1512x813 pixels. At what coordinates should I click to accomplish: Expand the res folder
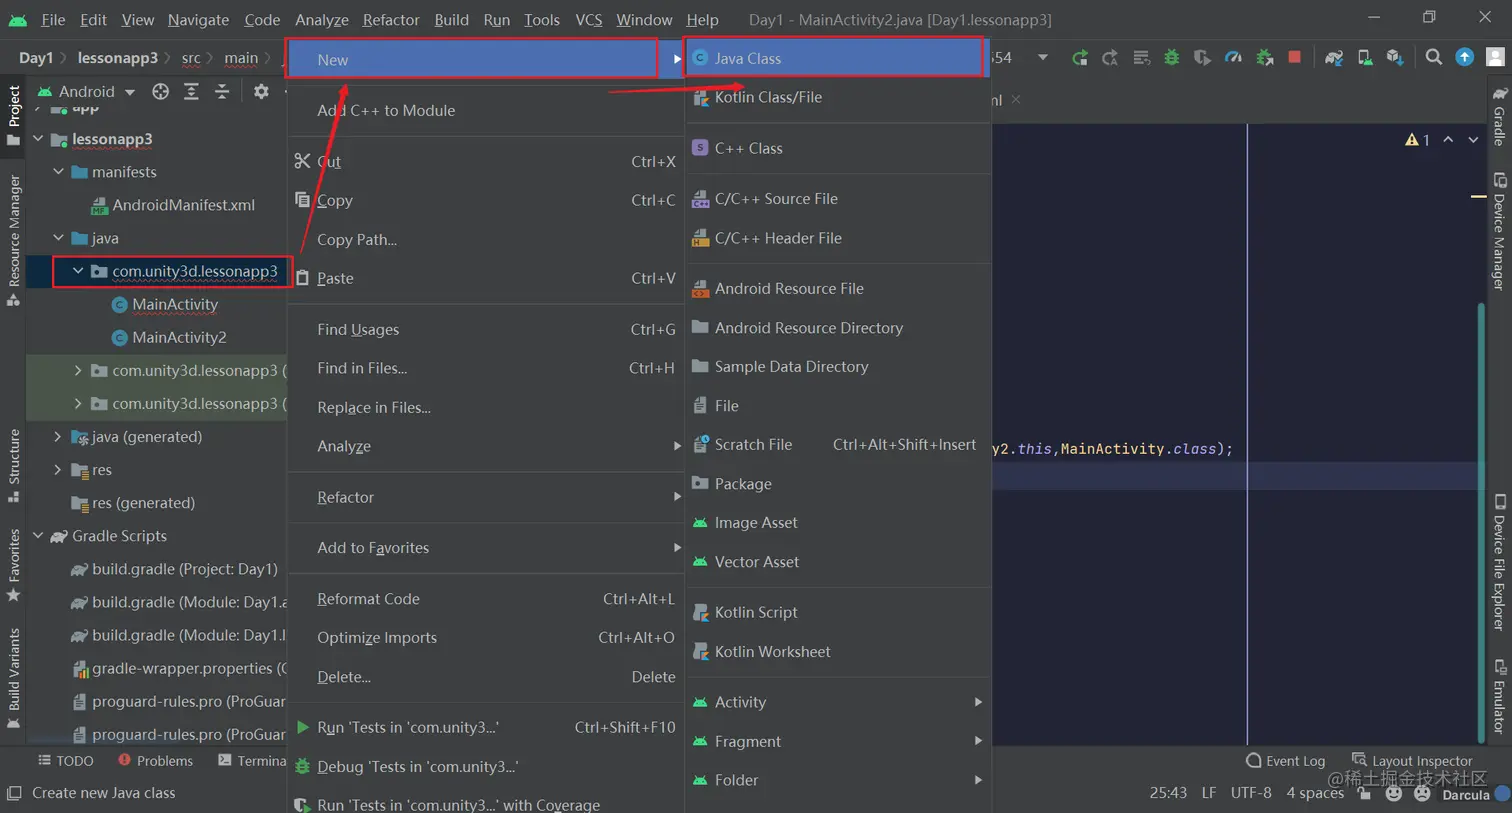tap(58, 470)
